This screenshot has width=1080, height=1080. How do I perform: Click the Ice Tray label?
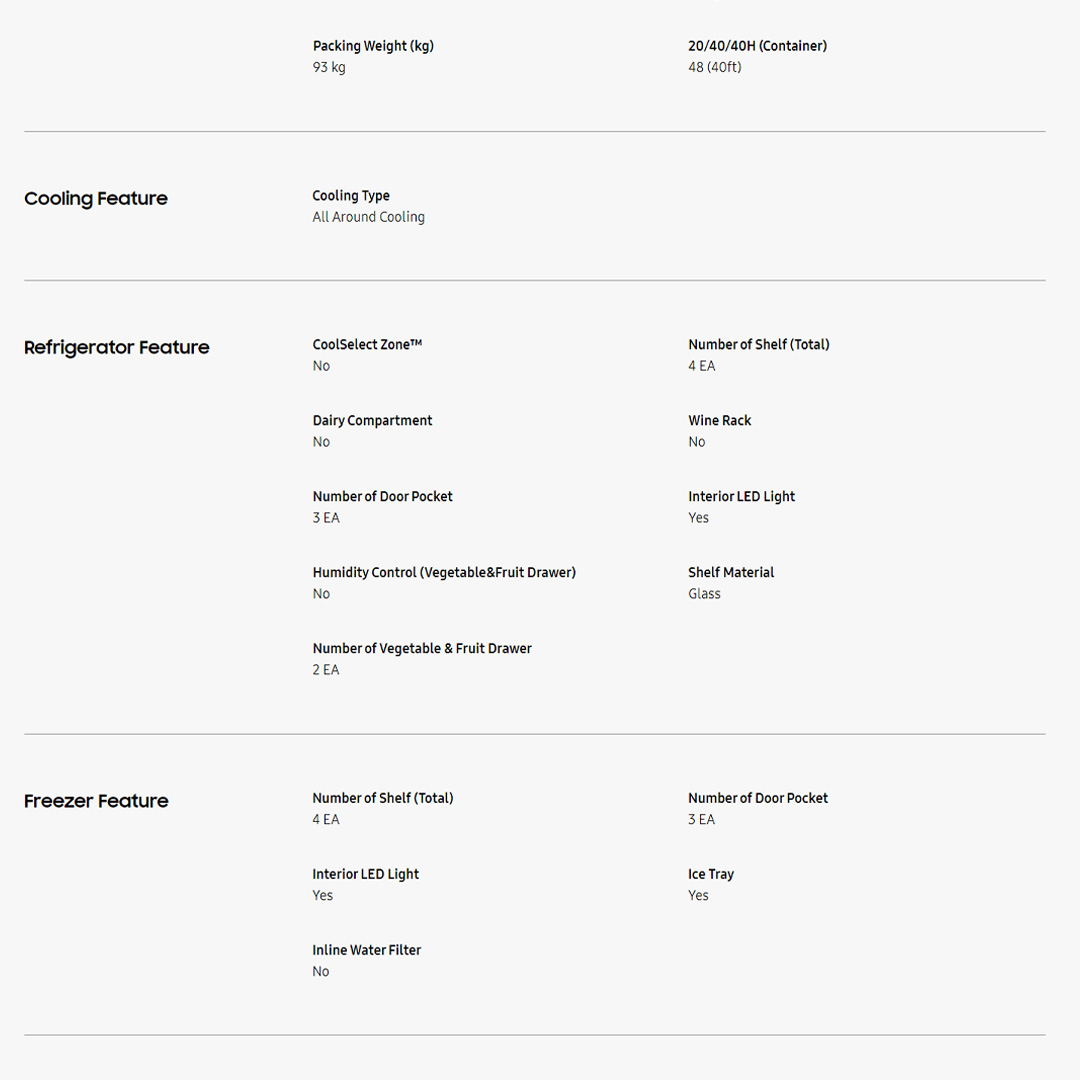[x=711, y=875]
